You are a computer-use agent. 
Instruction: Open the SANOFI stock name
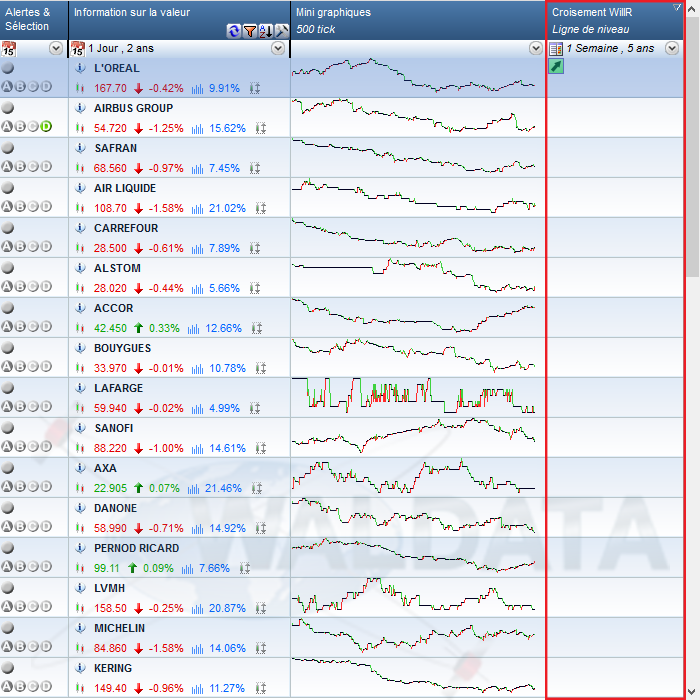pos(116,428)
